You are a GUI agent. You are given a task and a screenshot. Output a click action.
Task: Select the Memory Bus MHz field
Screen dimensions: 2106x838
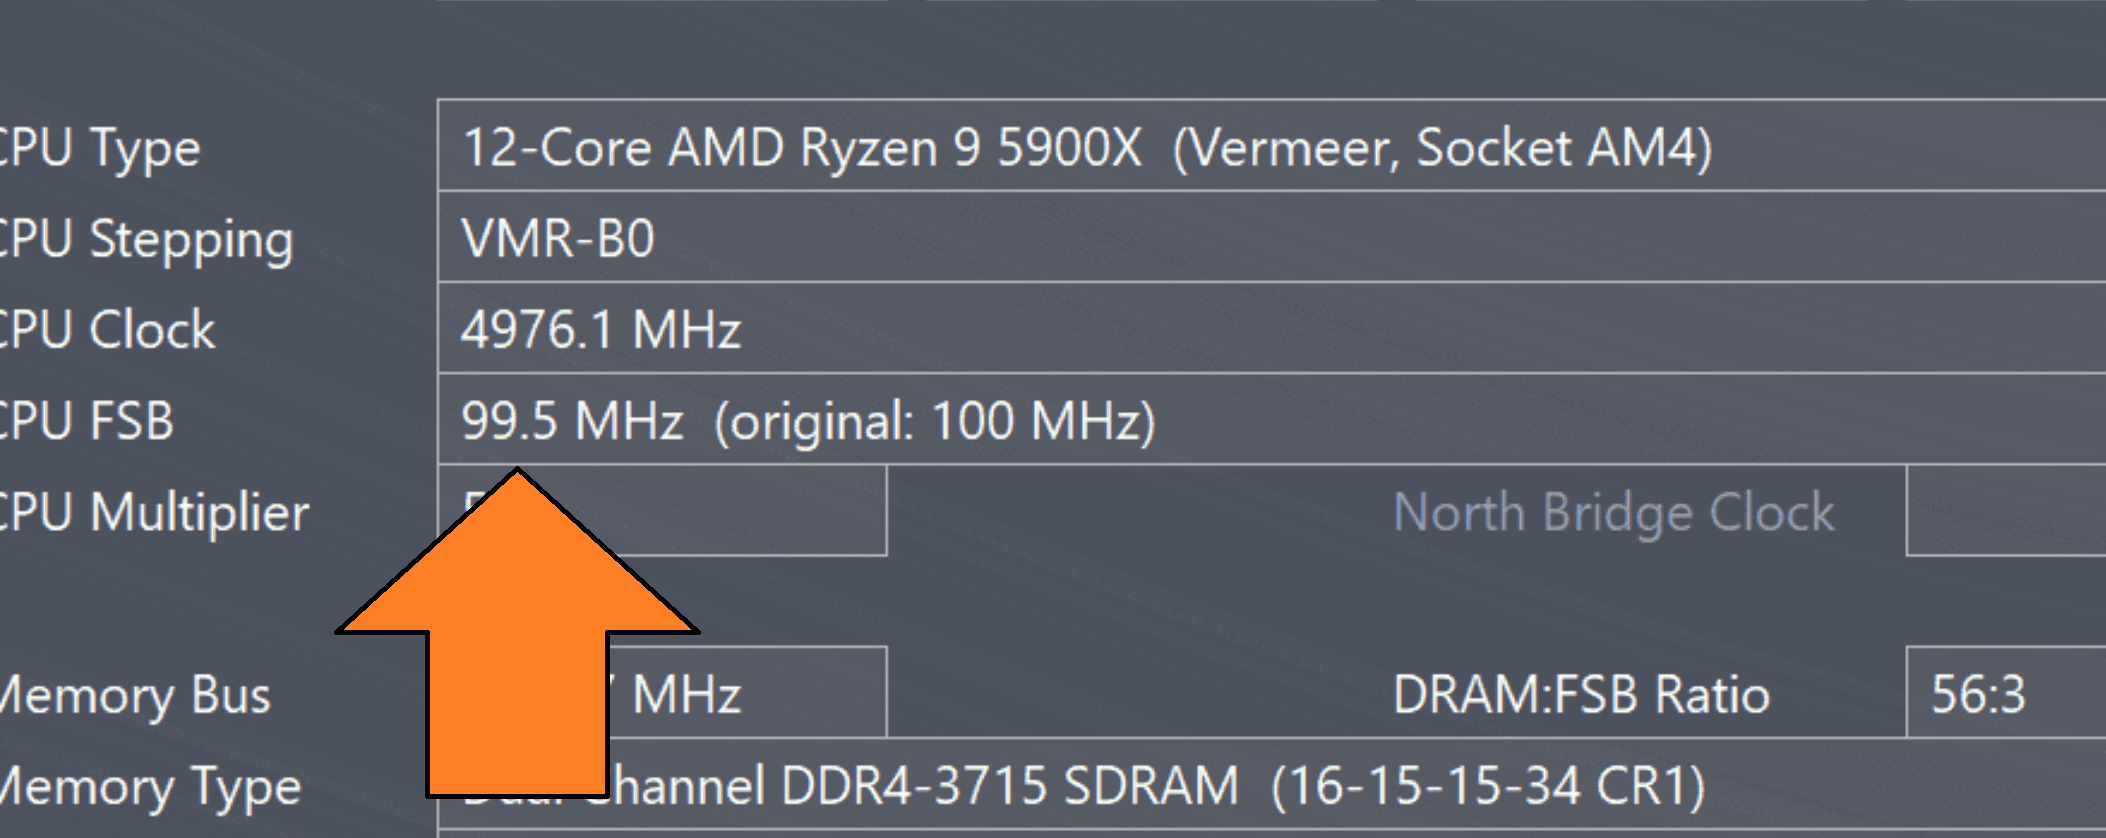pyautogui.click(x=662, y=692)
